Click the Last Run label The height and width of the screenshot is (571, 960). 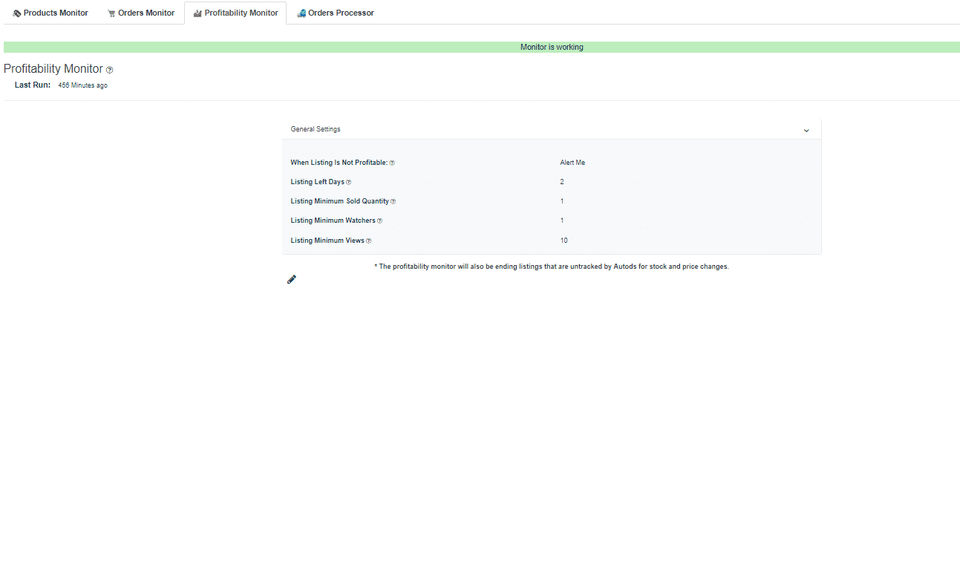[32, 85]
